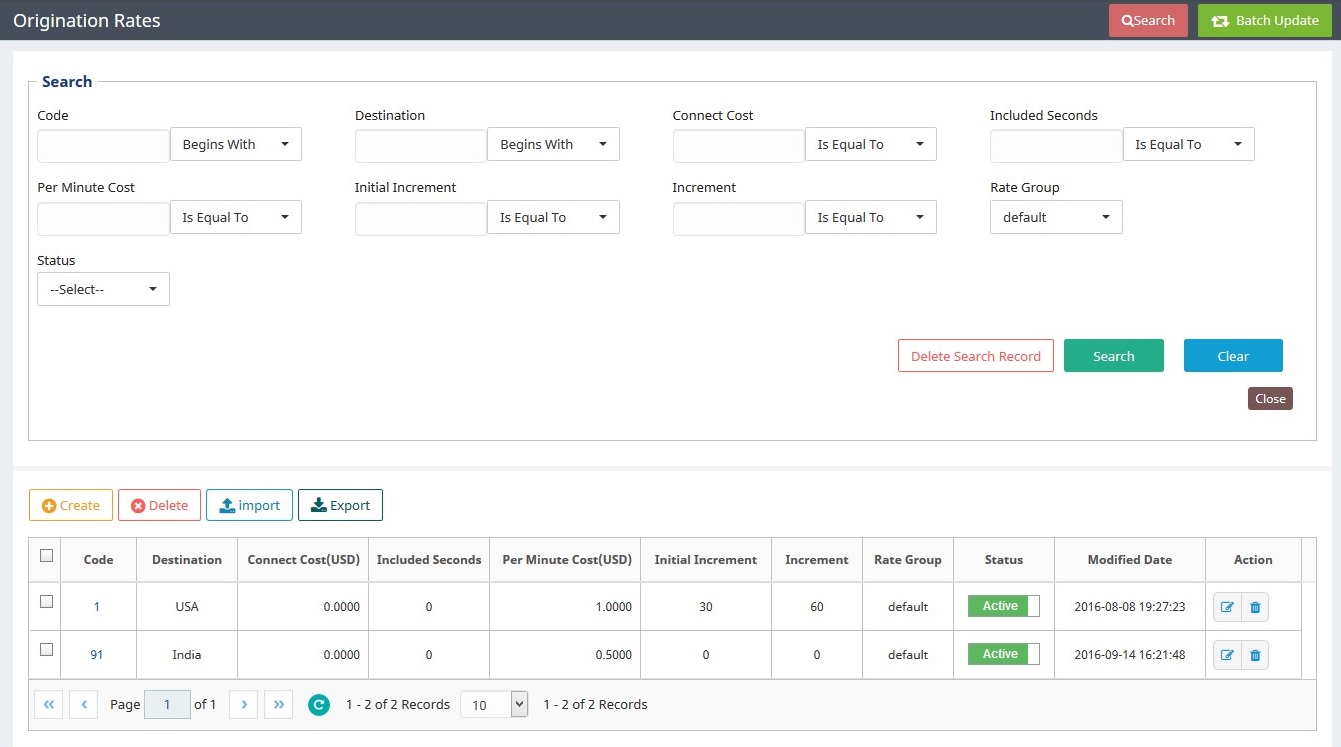Open Status --Select-- dropdown
Viewport: 1341px width, 747px height.
103,289
